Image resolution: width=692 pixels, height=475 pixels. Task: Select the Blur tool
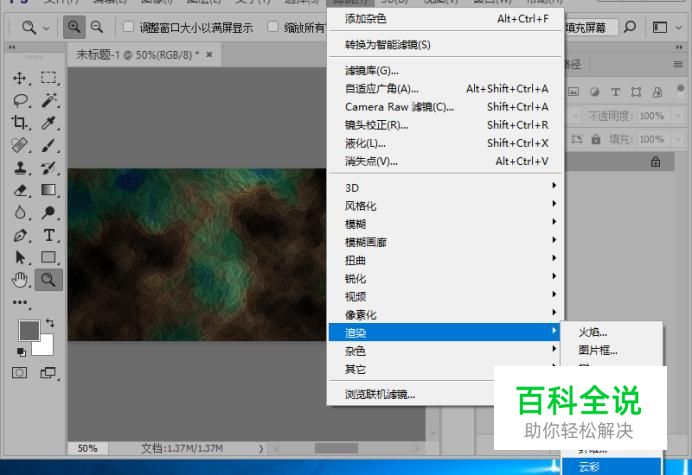[20, 212]
